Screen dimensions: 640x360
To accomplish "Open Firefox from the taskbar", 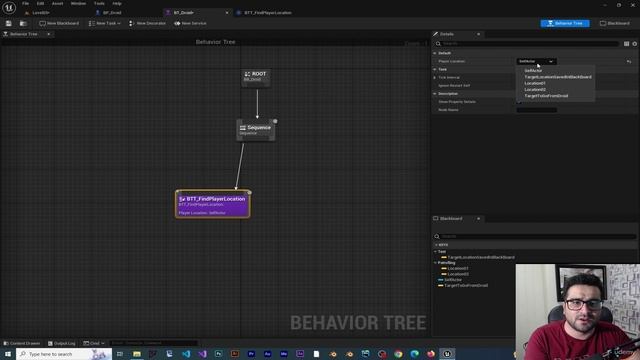I will pos(431,354).
